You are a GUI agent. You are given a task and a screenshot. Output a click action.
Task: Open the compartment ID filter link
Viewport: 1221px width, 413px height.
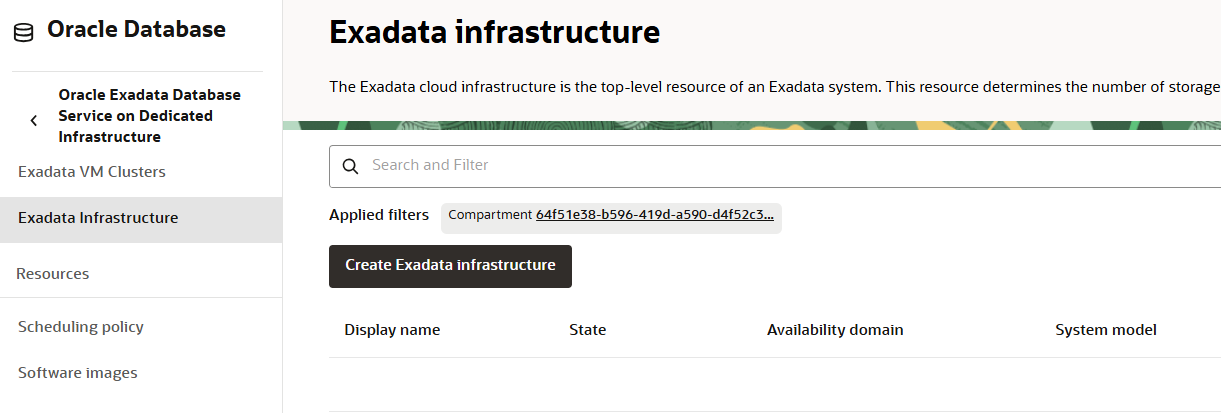tap(654, 215)
